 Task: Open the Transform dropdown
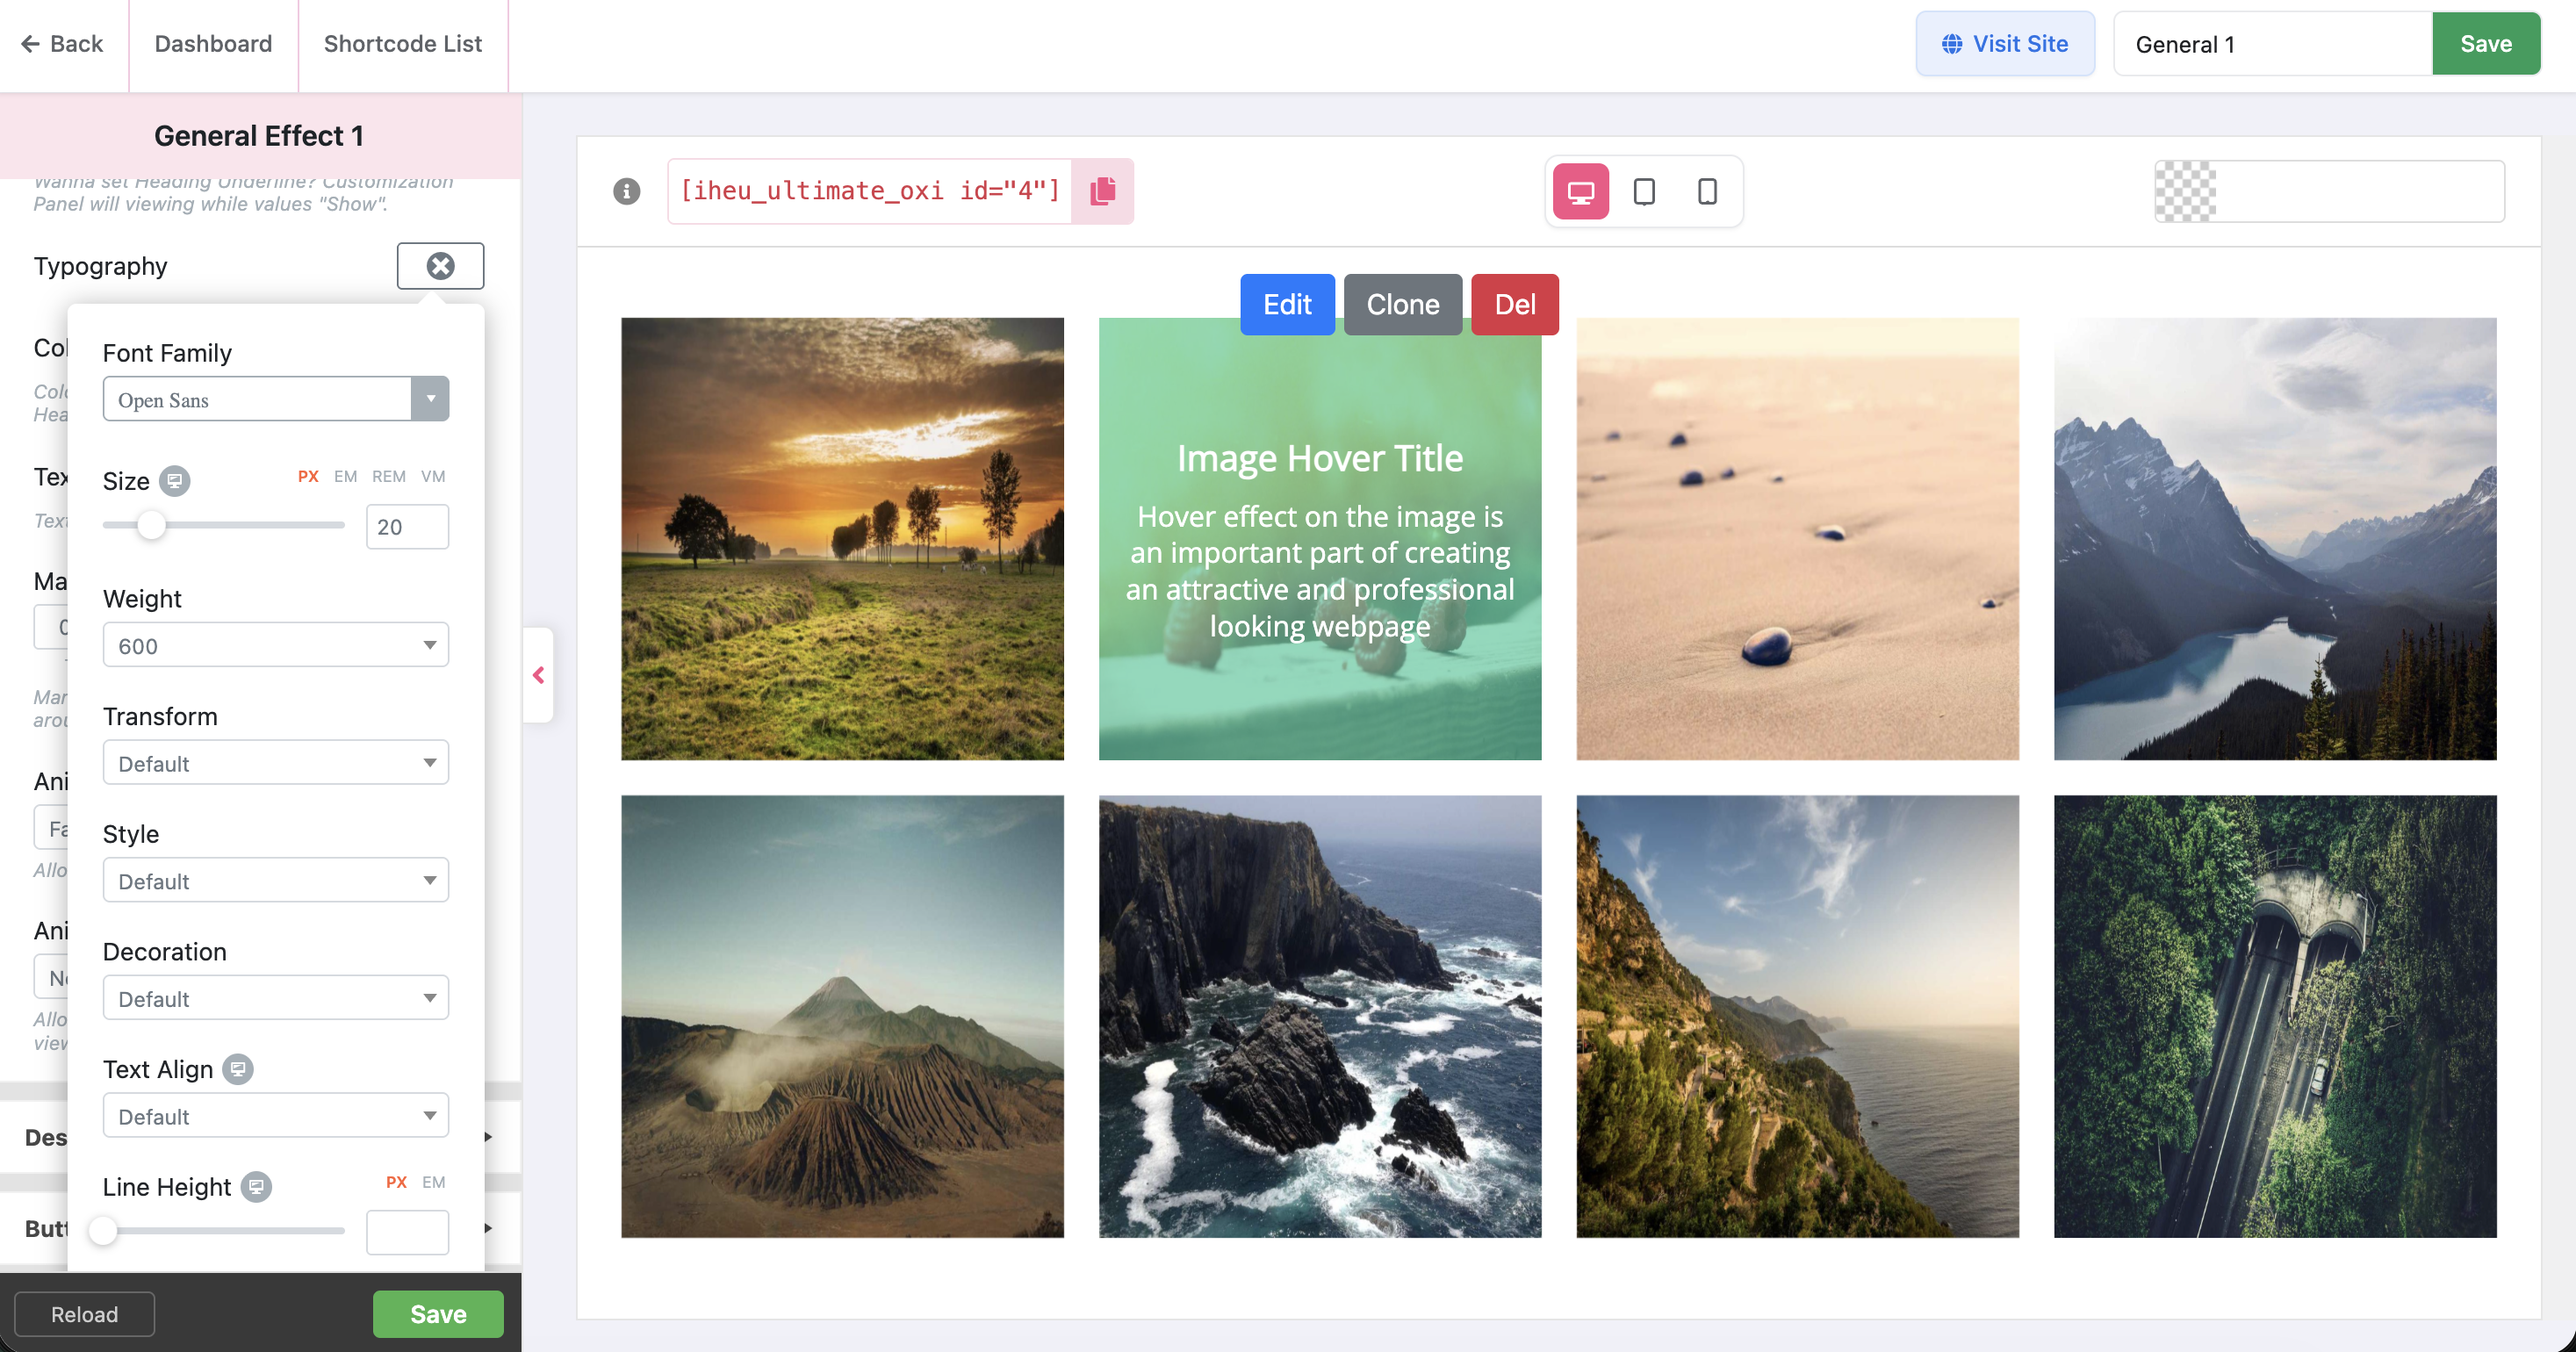point(275,763)
